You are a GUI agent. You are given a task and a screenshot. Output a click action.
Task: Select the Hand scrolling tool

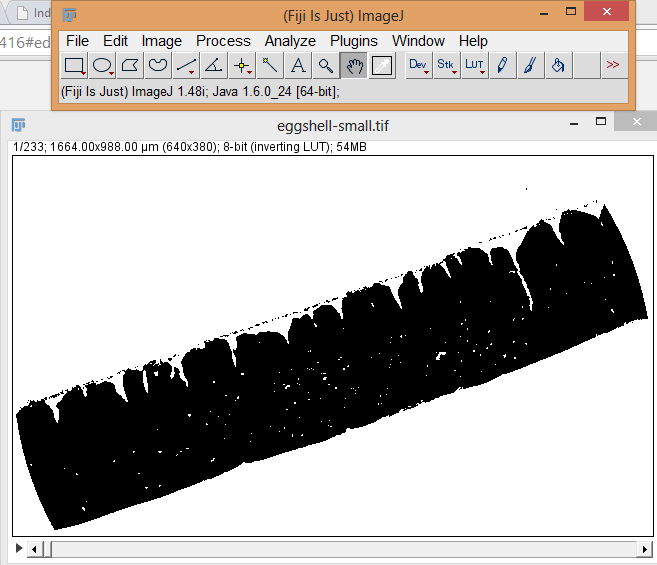pos(354,65)
